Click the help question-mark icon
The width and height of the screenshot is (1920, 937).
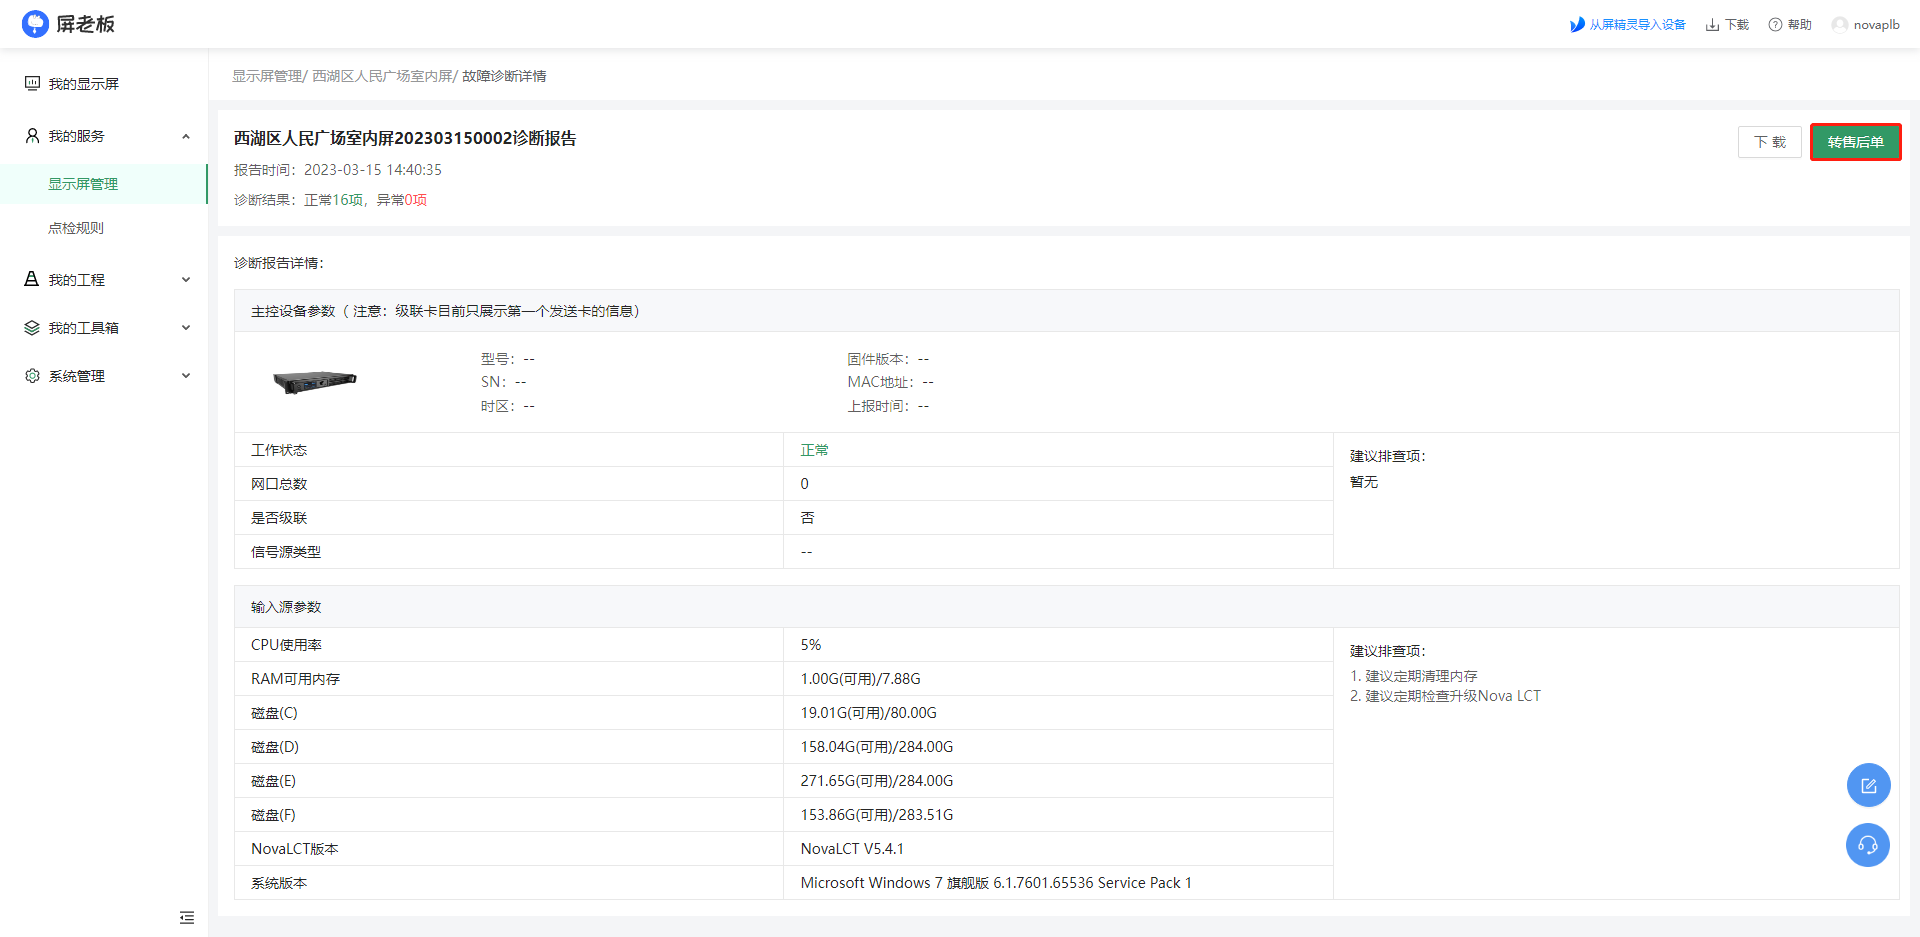point(1775,25)
